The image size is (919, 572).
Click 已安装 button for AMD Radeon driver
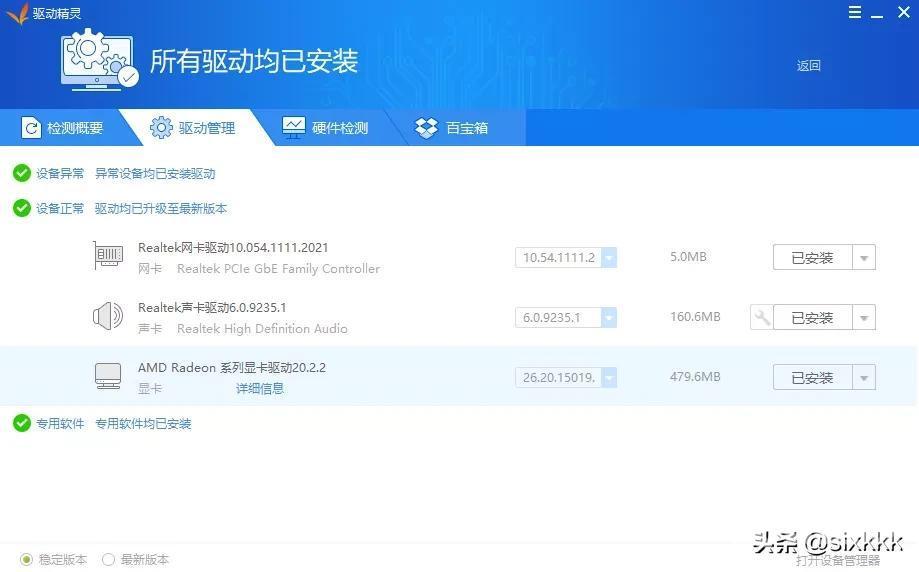pyautogui.click(x=812, y=377)
